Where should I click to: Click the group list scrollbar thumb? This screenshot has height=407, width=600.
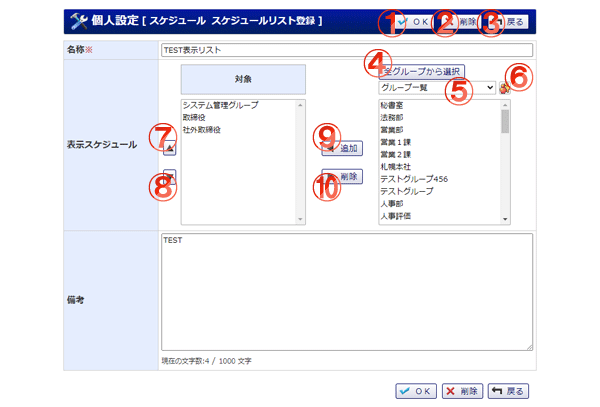[505, 121]
